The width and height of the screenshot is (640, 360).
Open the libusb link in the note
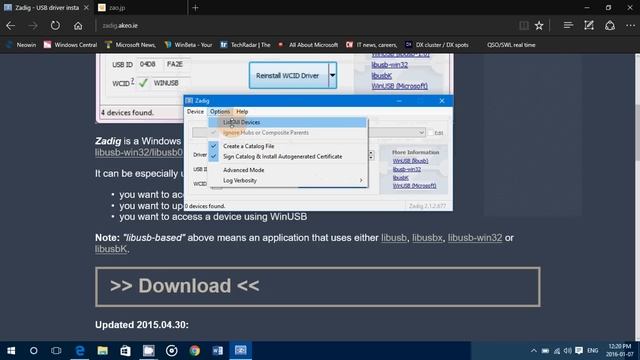pyautogui.click(x=394, y=238)
